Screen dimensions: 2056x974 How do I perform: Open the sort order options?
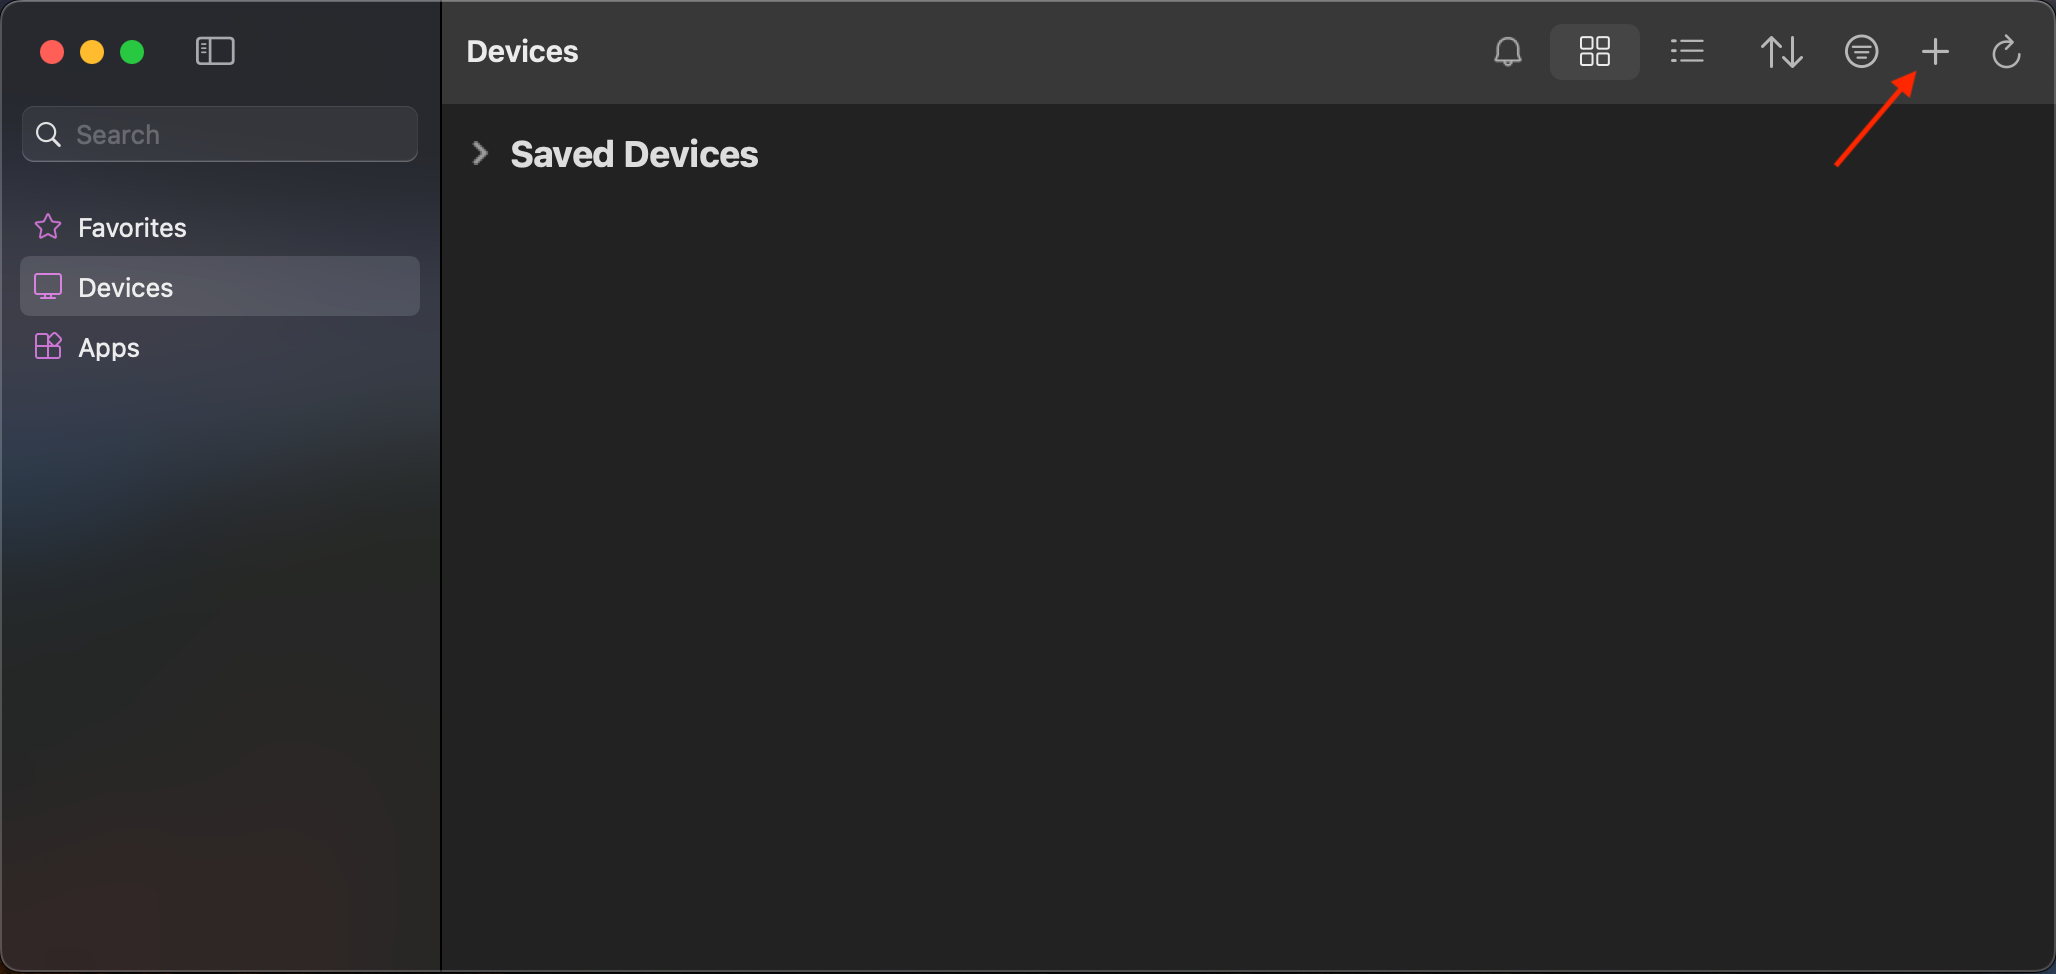pos(1781,52)
